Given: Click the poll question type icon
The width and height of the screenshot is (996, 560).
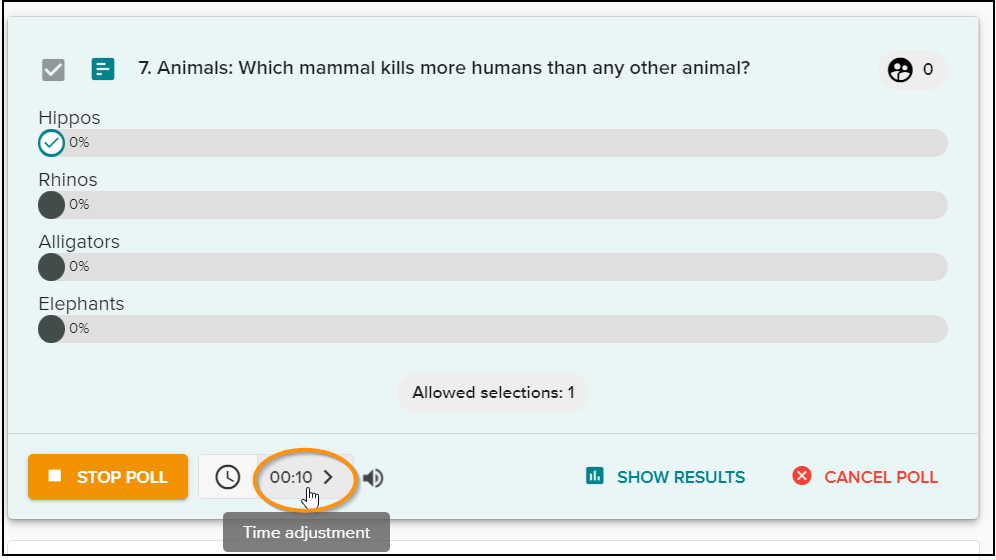Looking at the screenshot, I should 103,69.
